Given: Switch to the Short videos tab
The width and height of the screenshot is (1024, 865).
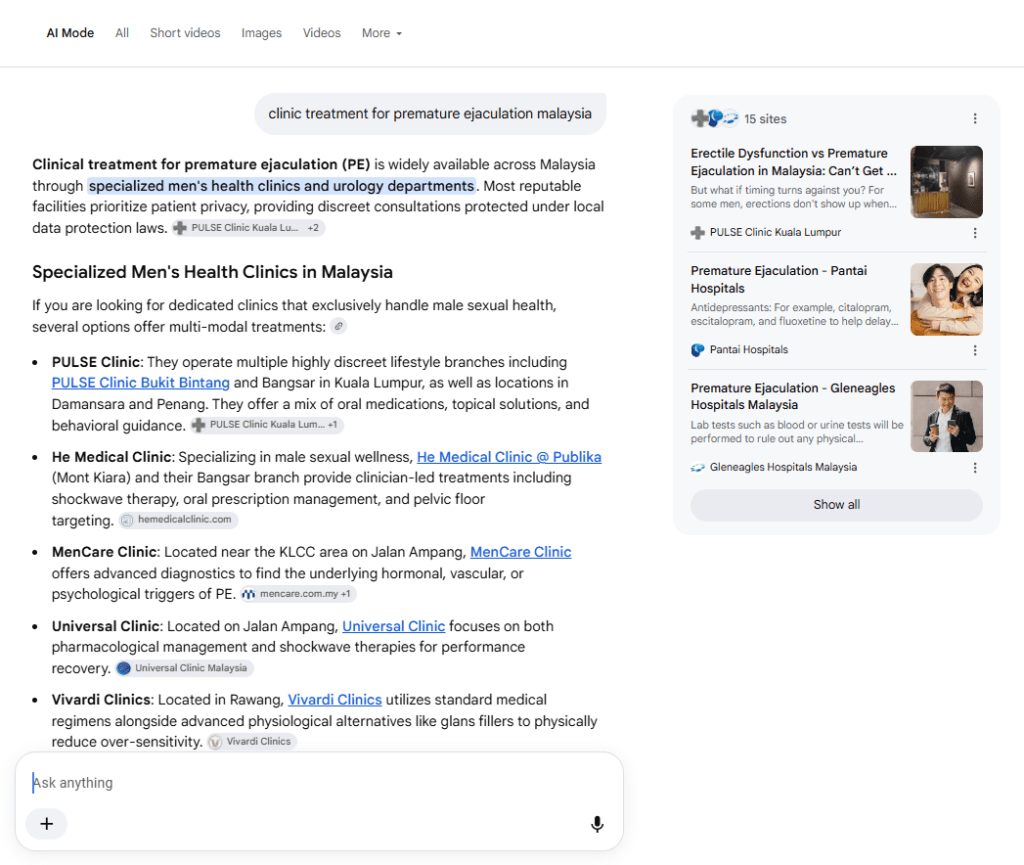Looking at the screenshot, I should coord(185,33).
